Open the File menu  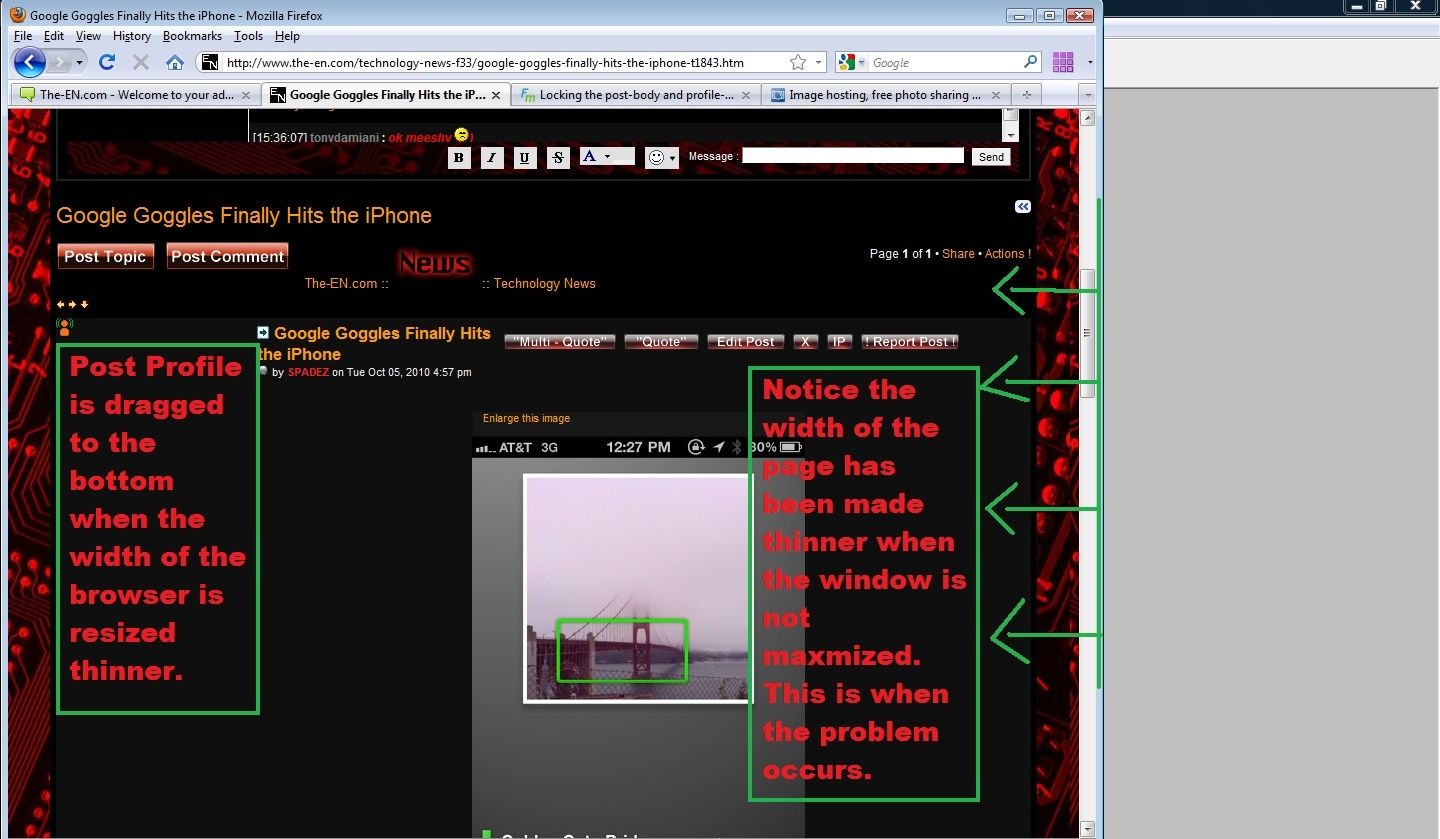pyautogui.click(x=23, y=36)
